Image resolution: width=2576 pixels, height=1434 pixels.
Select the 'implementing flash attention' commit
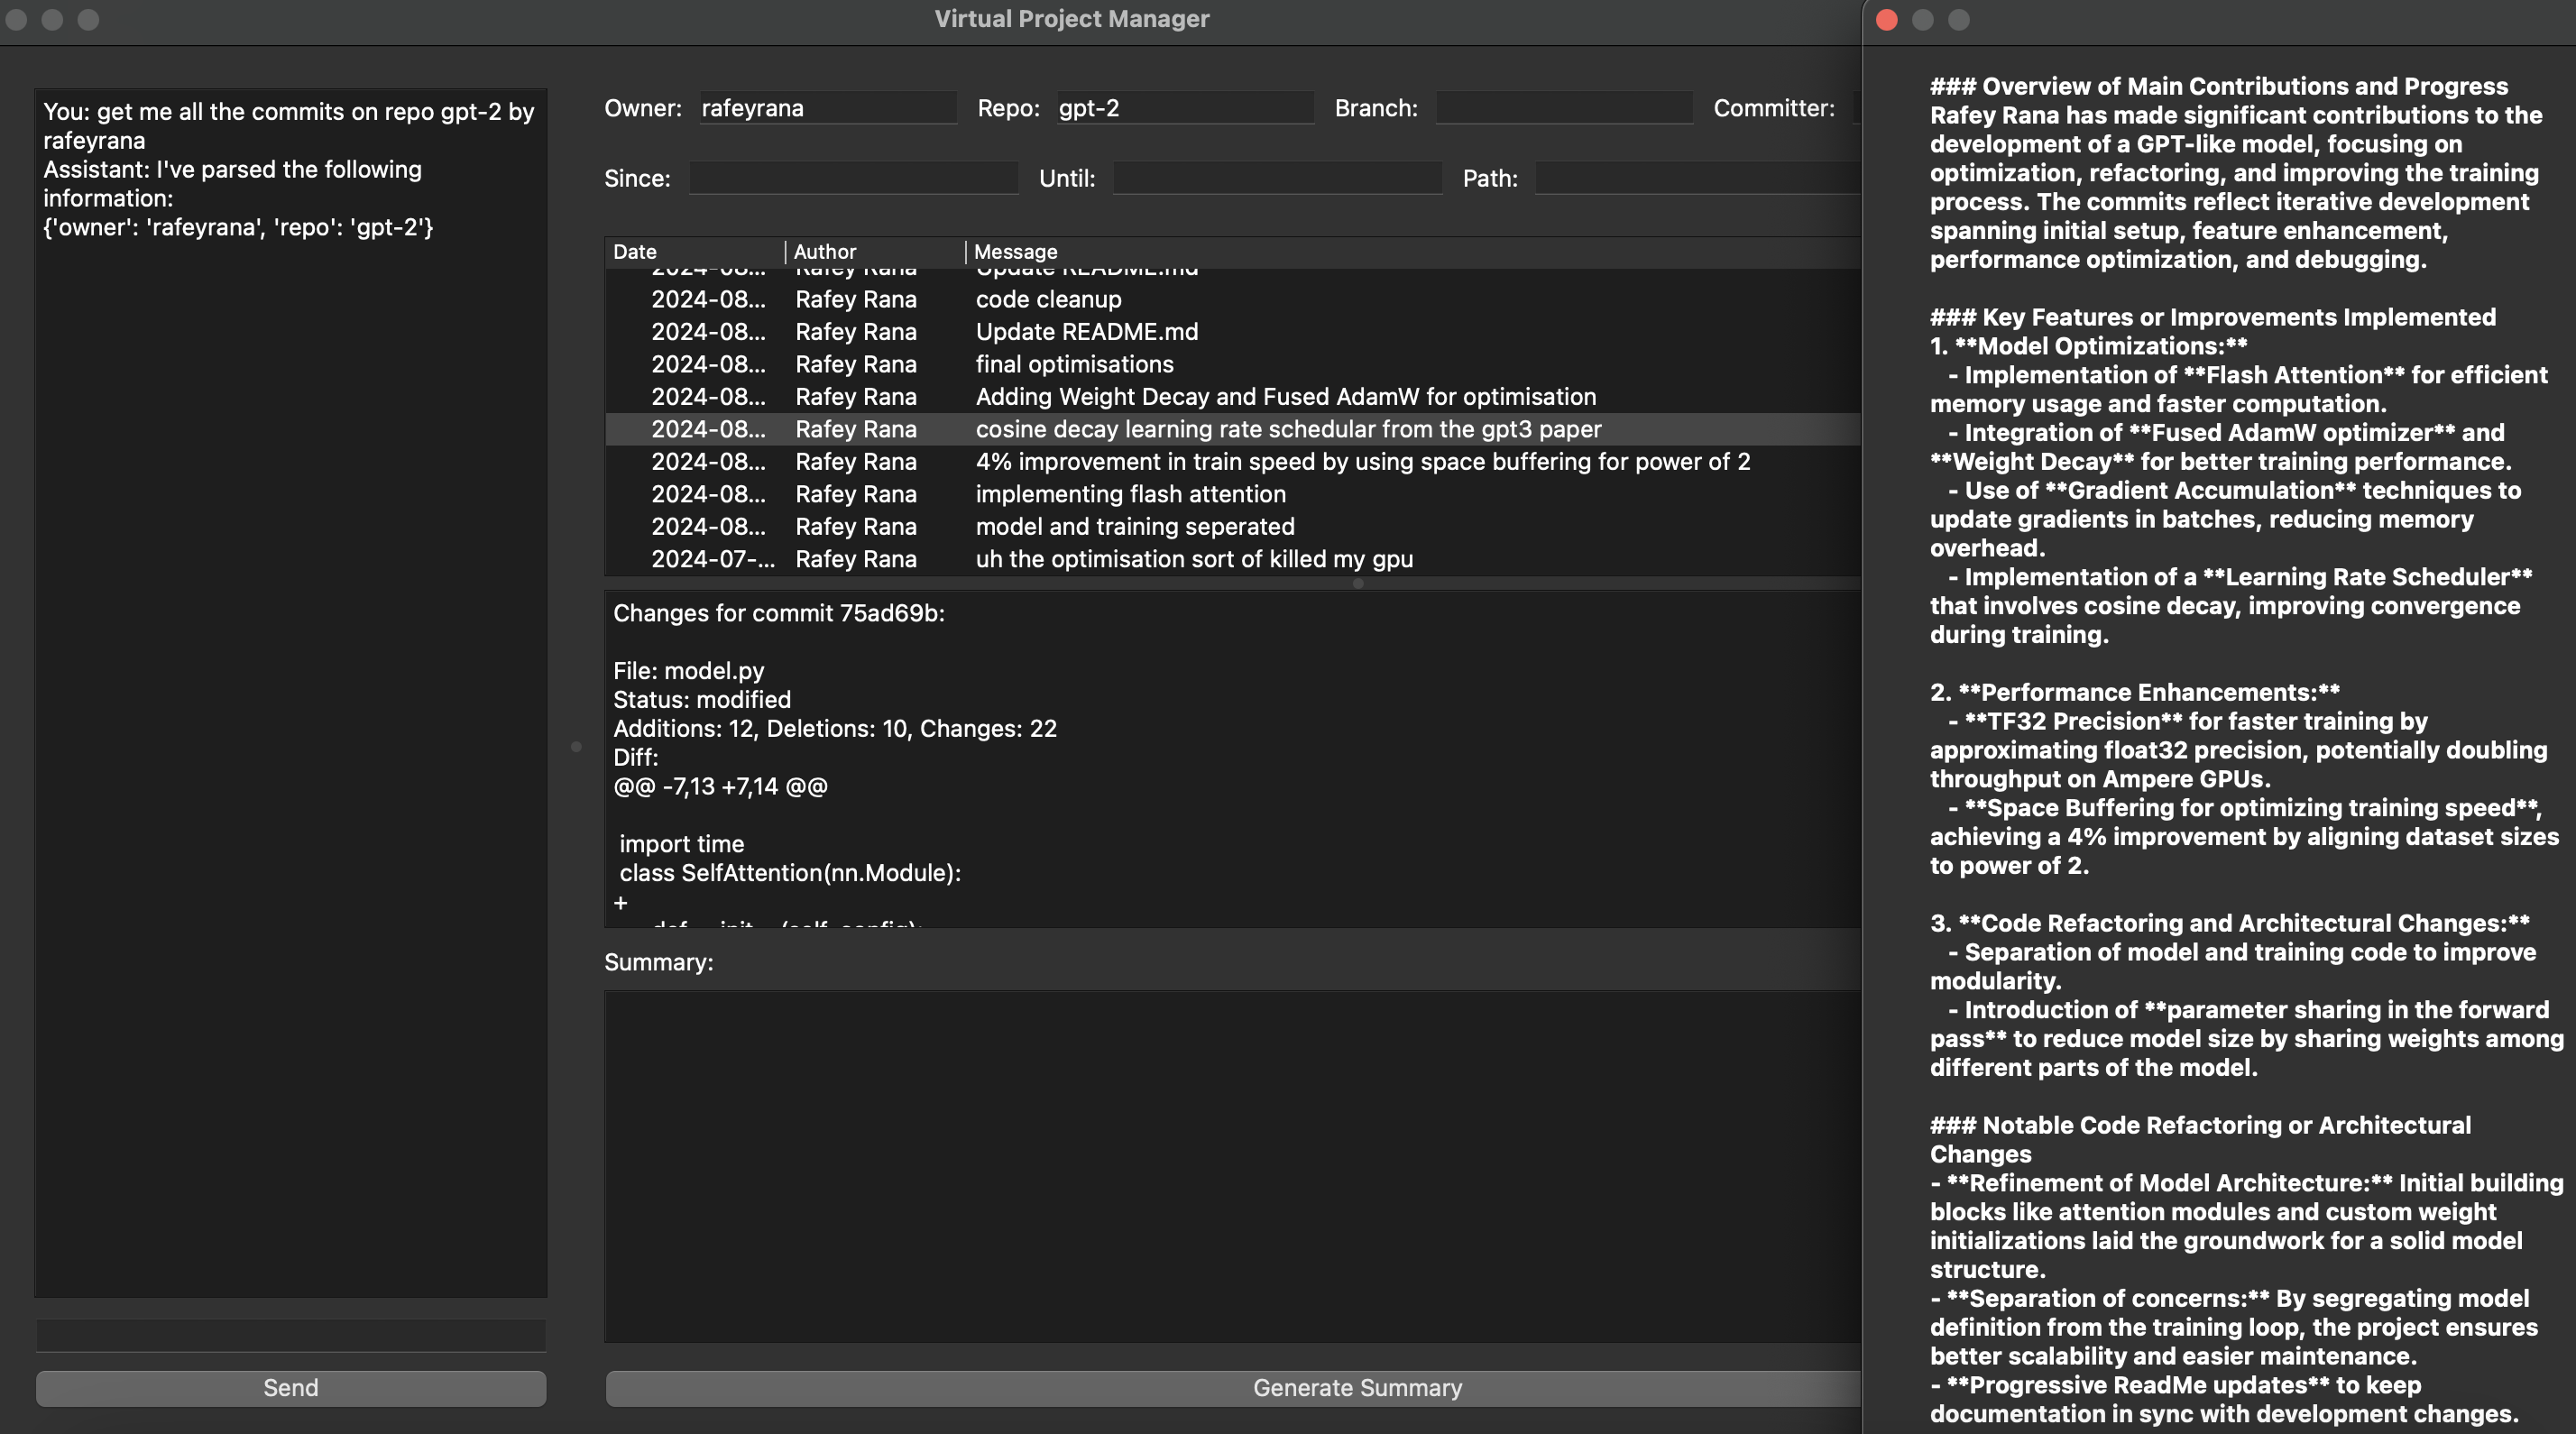pos(1130,494)
